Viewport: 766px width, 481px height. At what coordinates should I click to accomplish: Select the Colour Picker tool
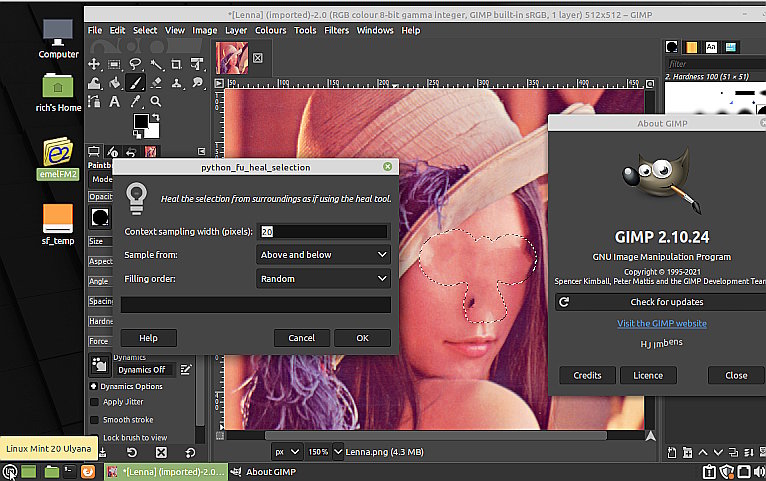tap(135, 101)
